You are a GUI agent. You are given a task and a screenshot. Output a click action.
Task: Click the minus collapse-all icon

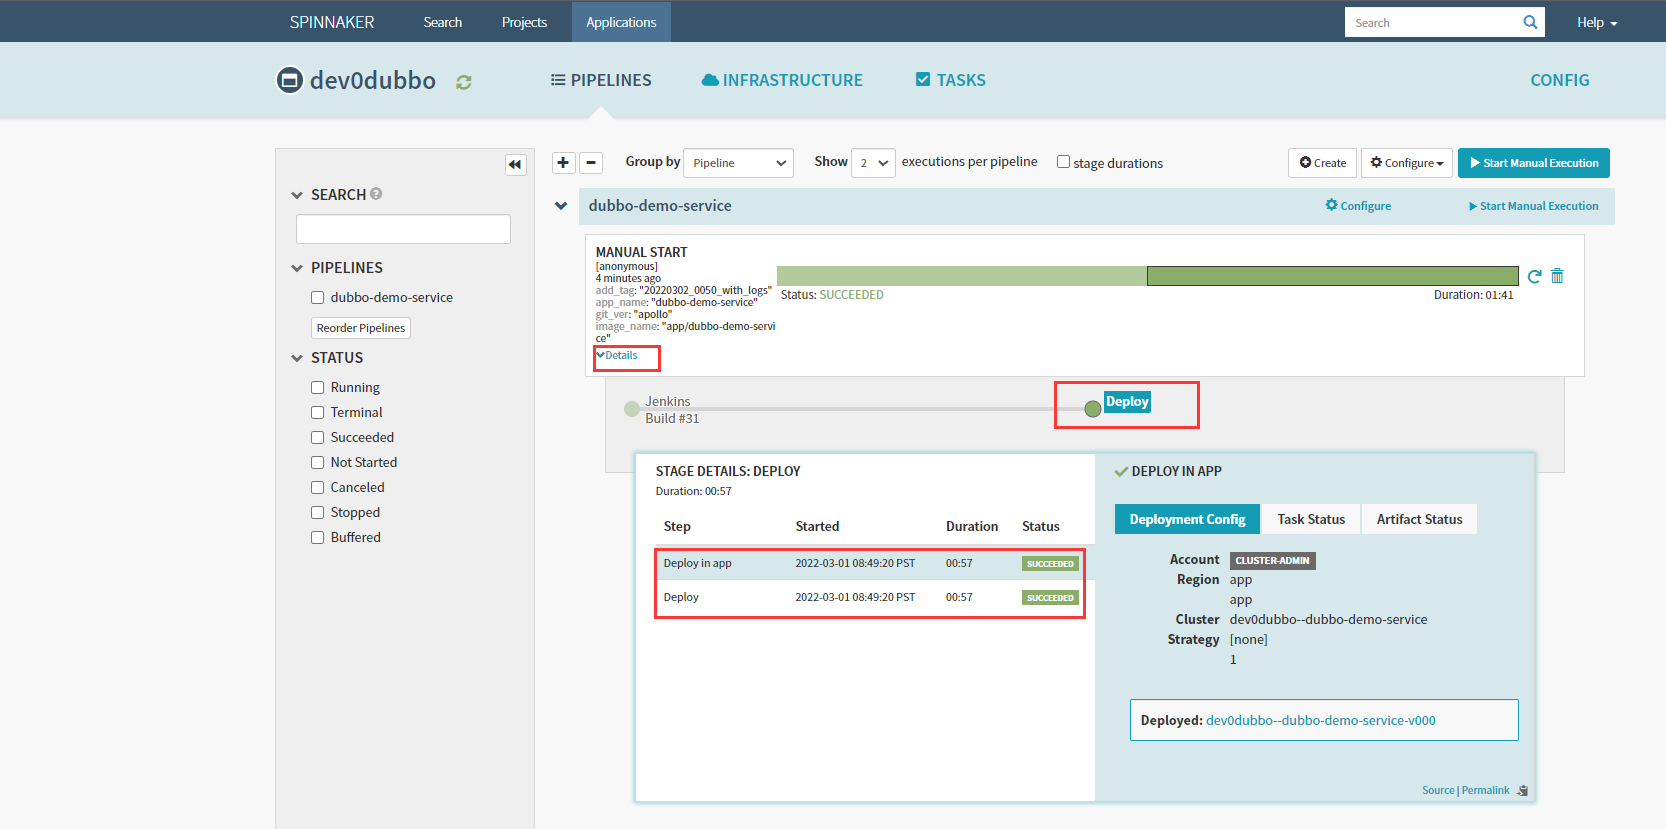(591, 162)
